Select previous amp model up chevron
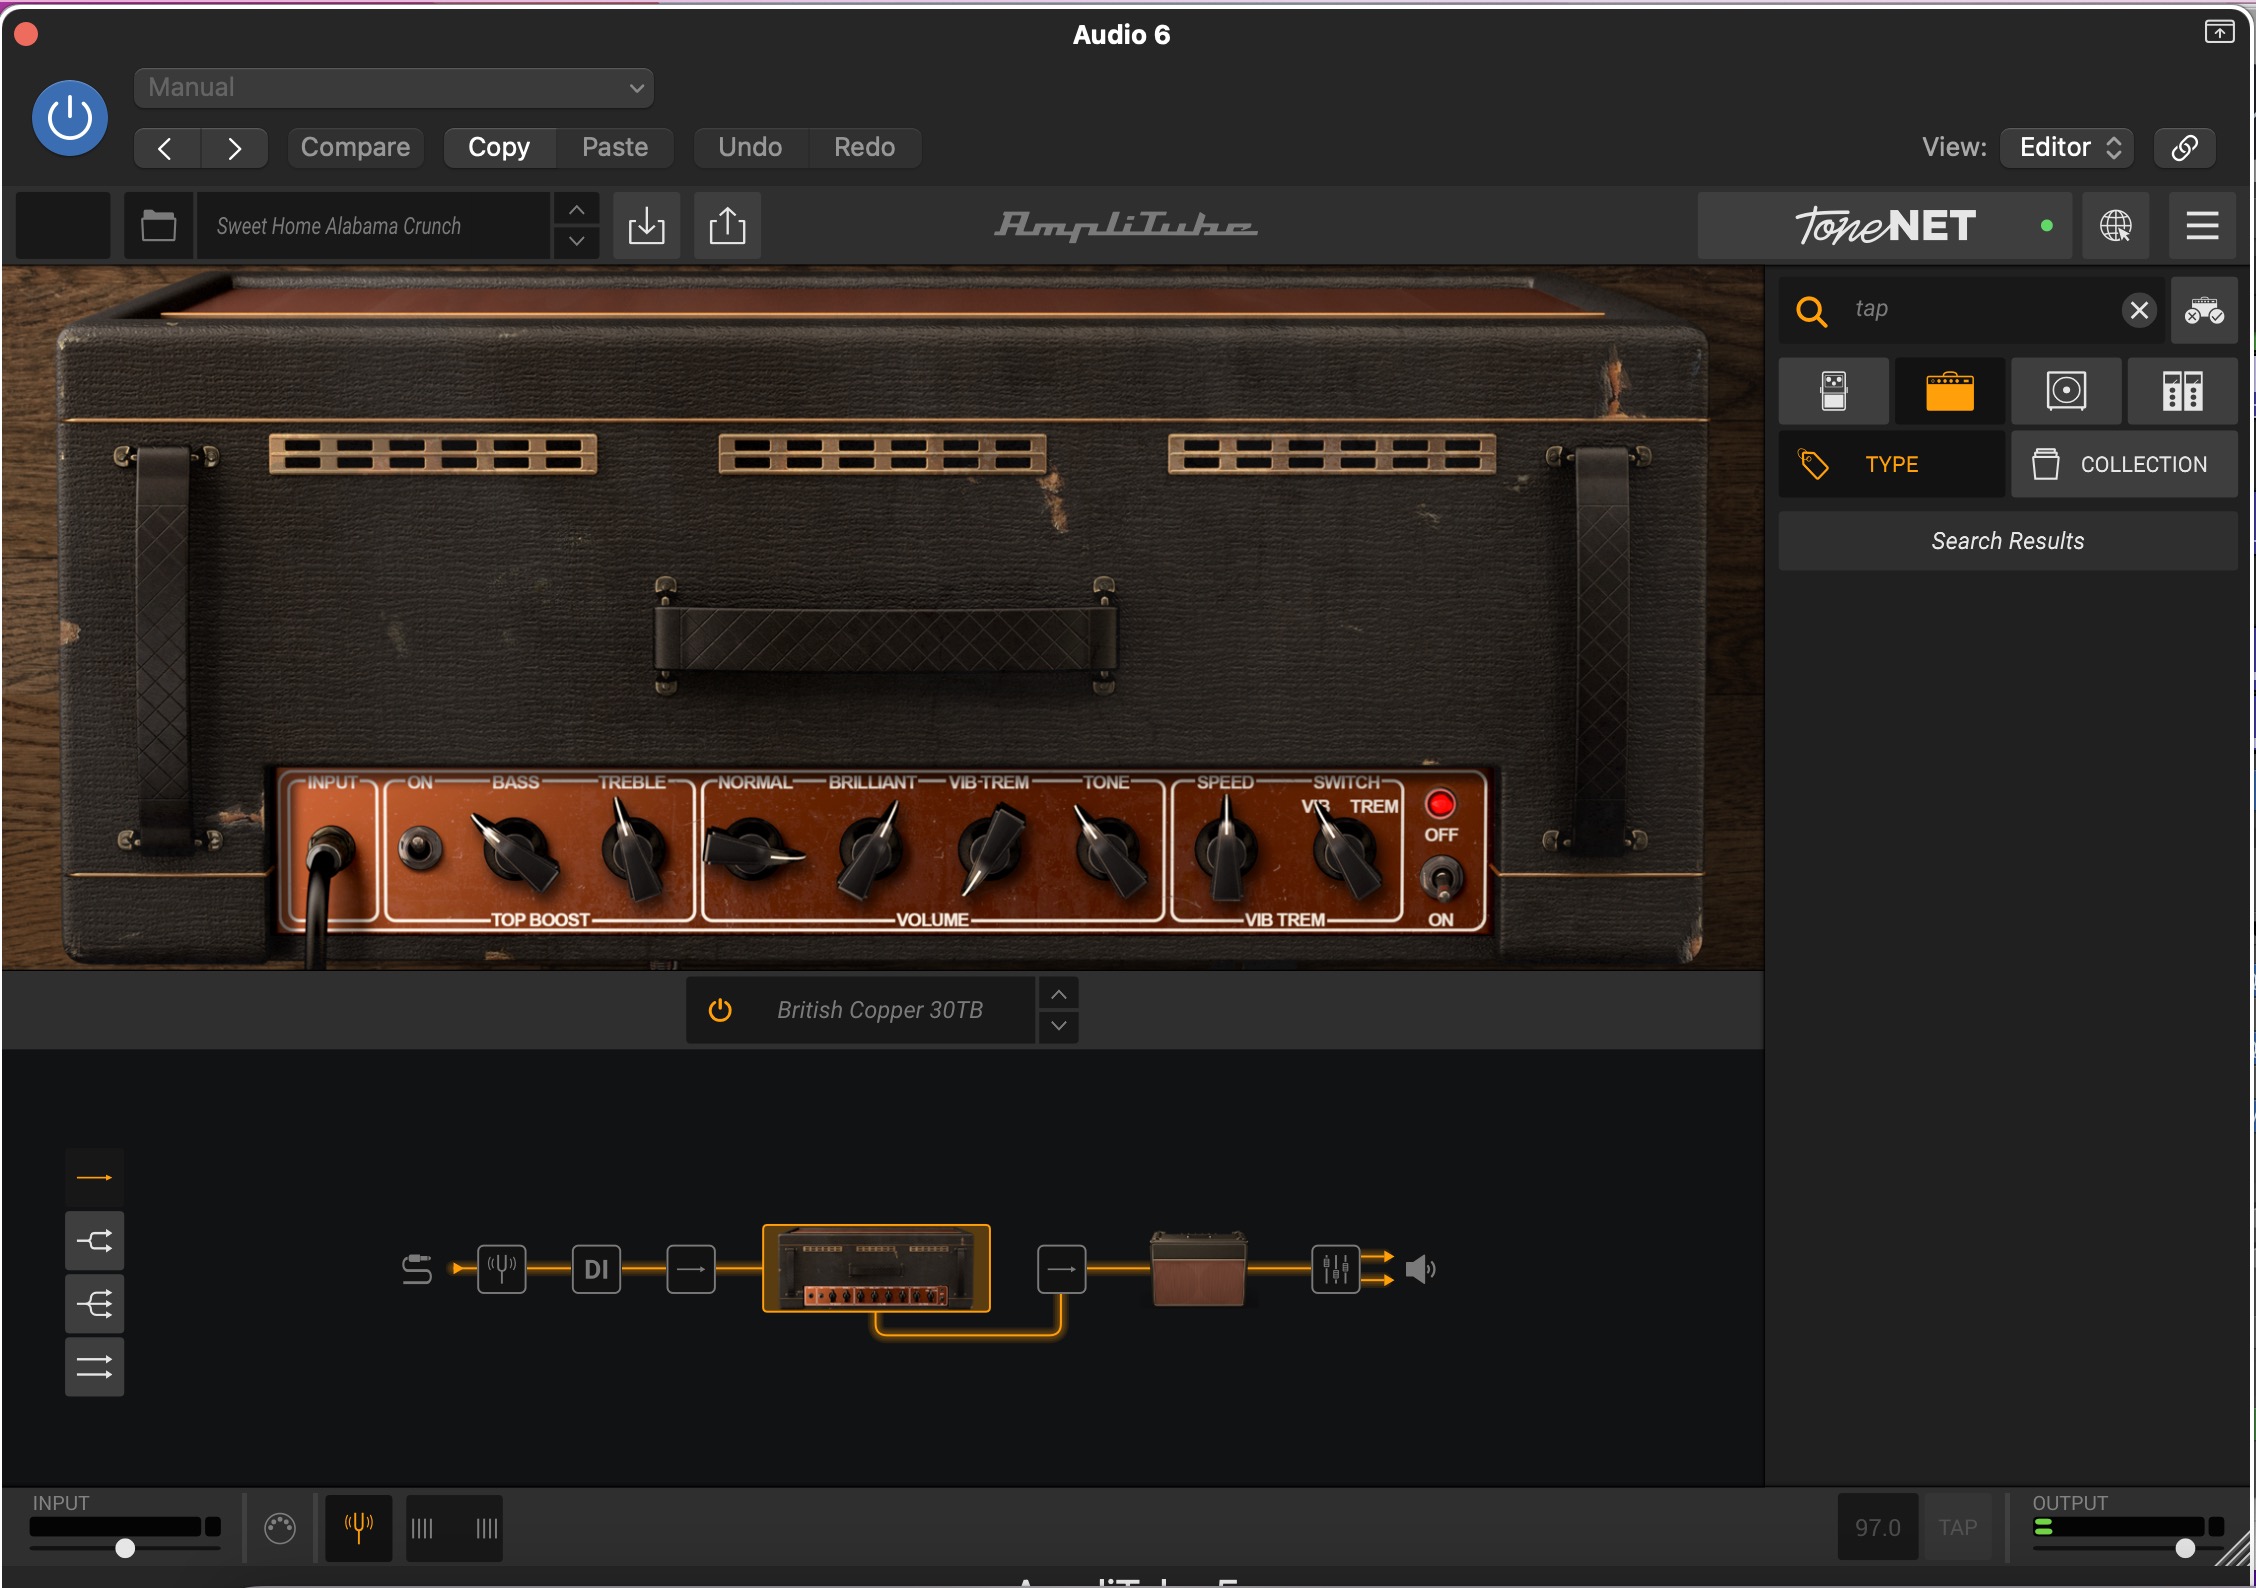 (1059, 994)
